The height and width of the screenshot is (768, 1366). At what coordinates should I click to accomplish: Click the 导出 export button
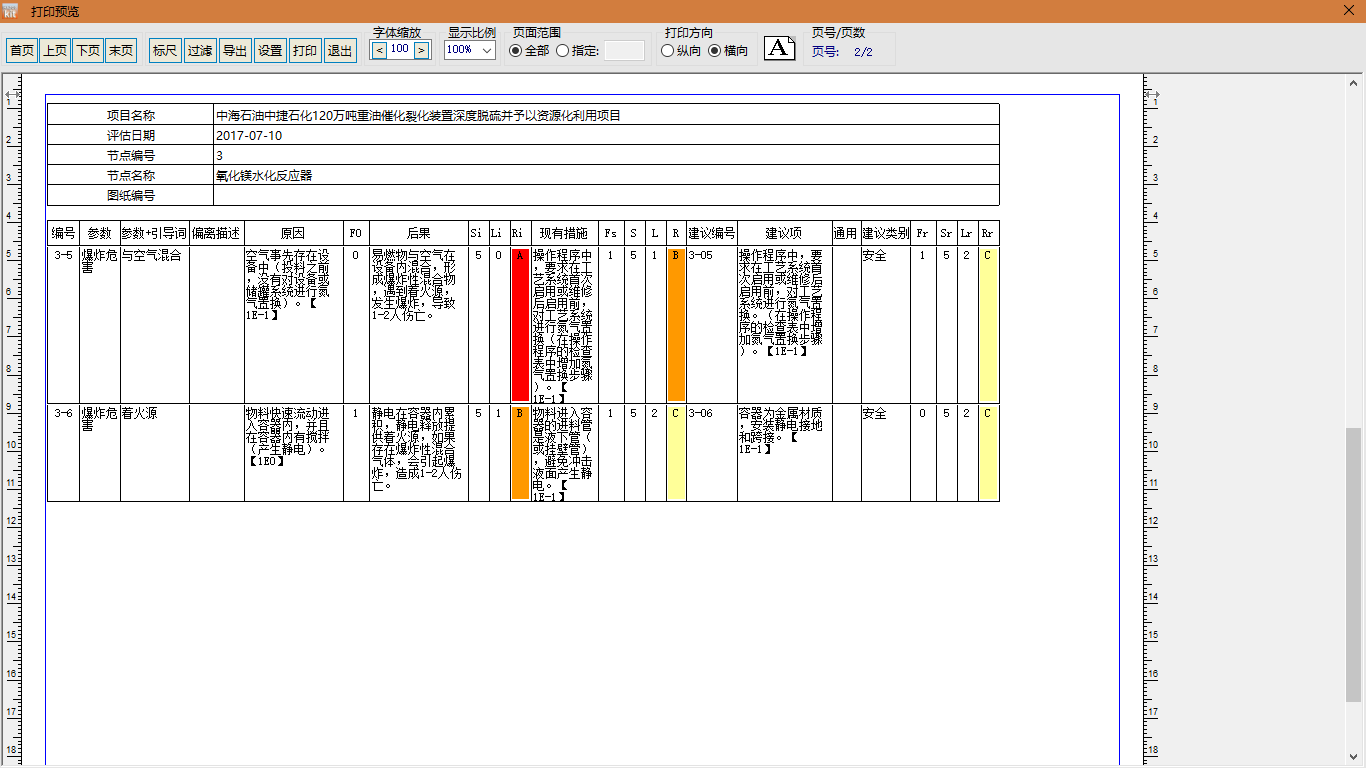click(235, 50)
